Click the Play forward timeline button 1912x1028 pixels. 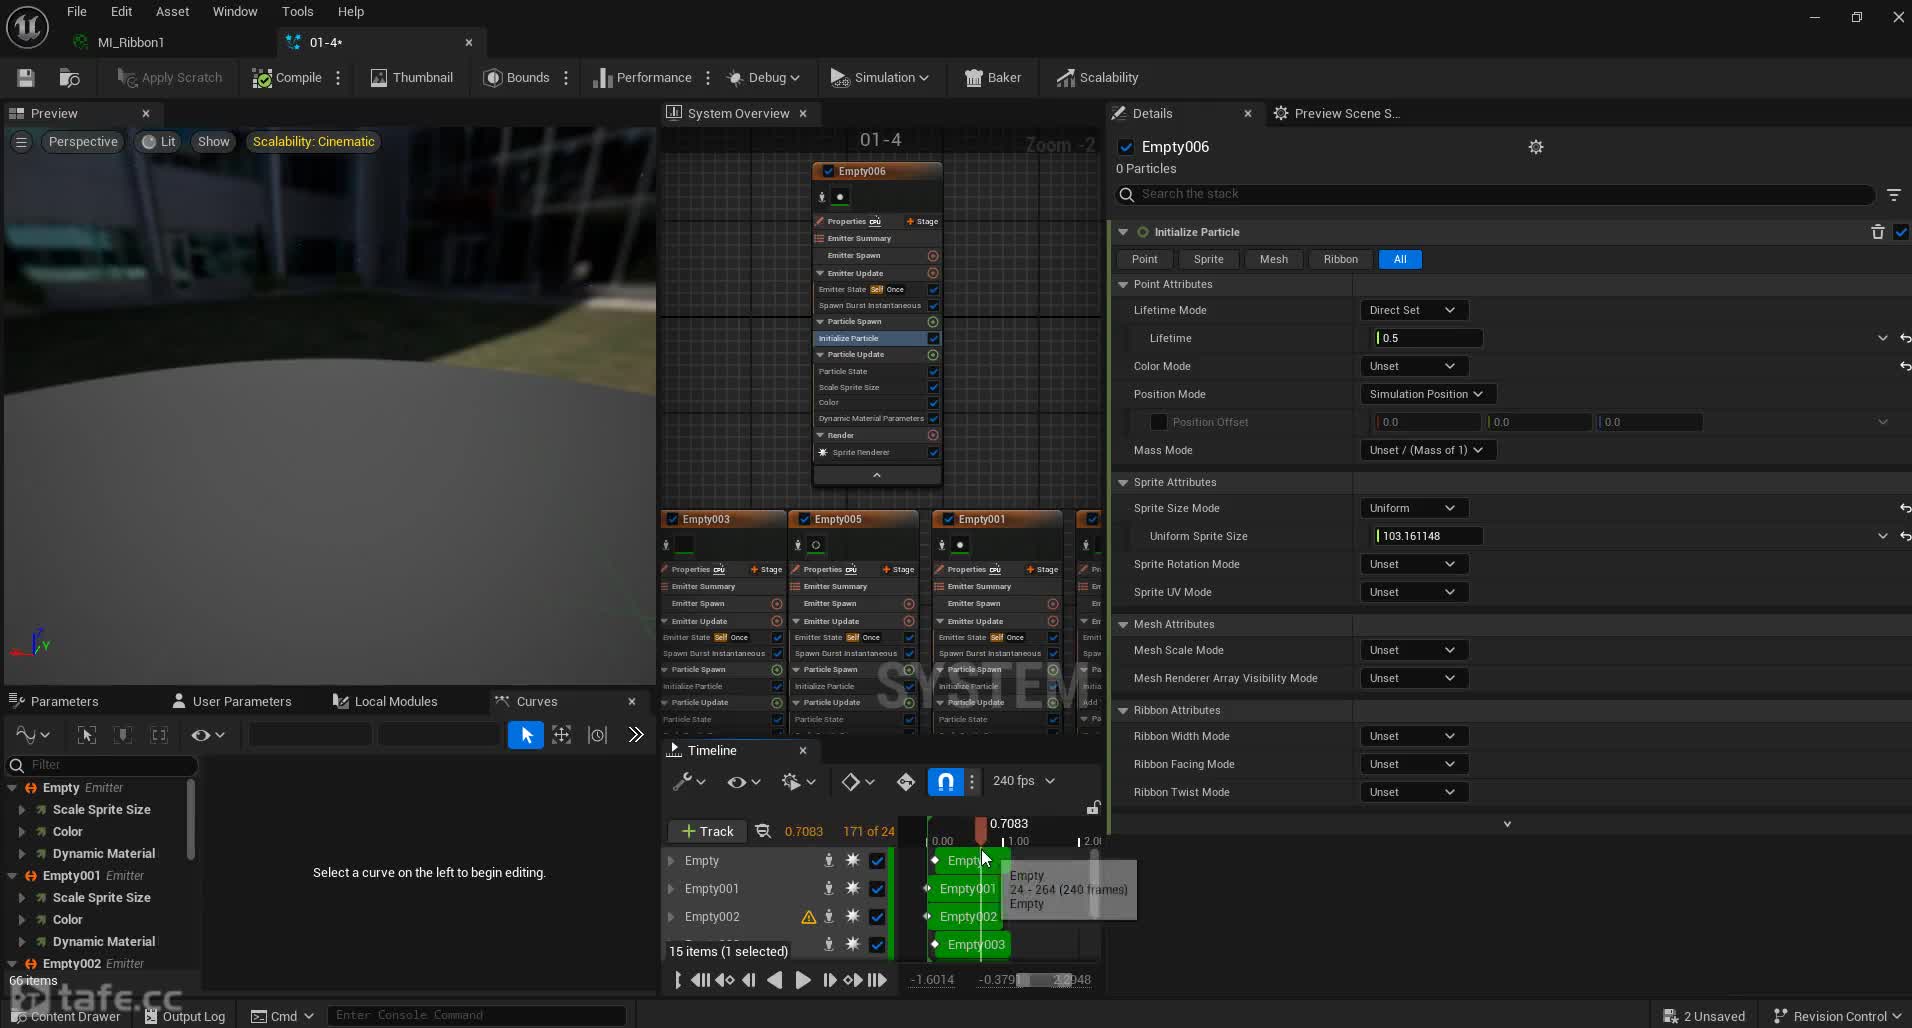click(802, 980)
